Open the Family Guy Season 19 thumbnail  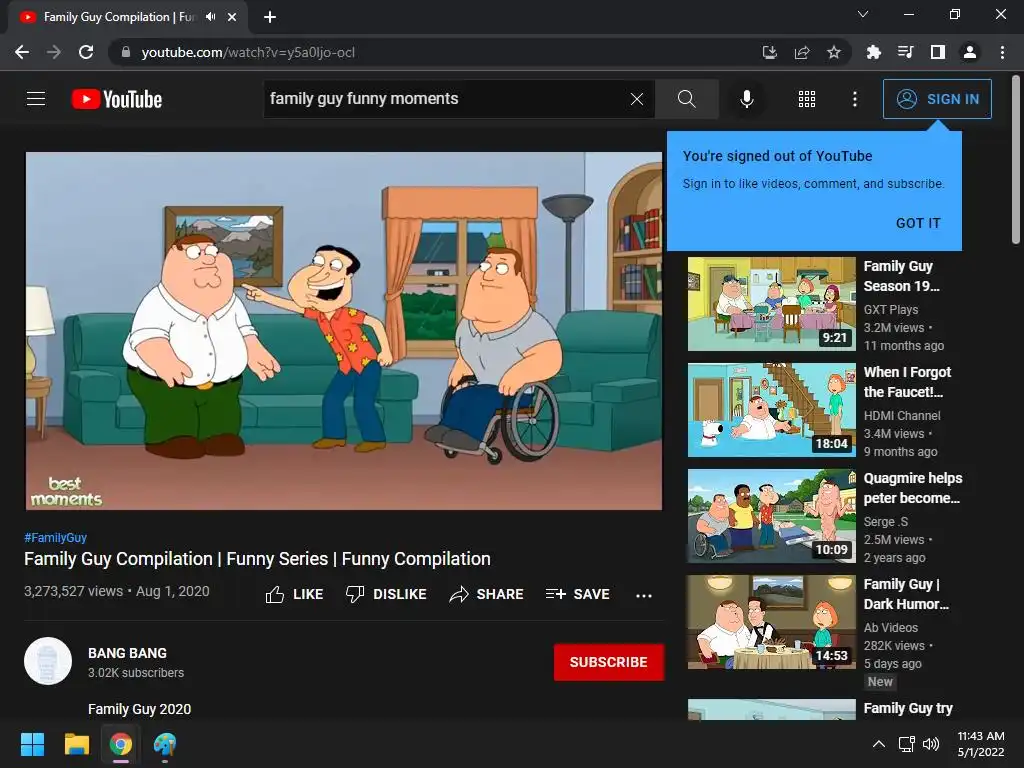[771, 304]
